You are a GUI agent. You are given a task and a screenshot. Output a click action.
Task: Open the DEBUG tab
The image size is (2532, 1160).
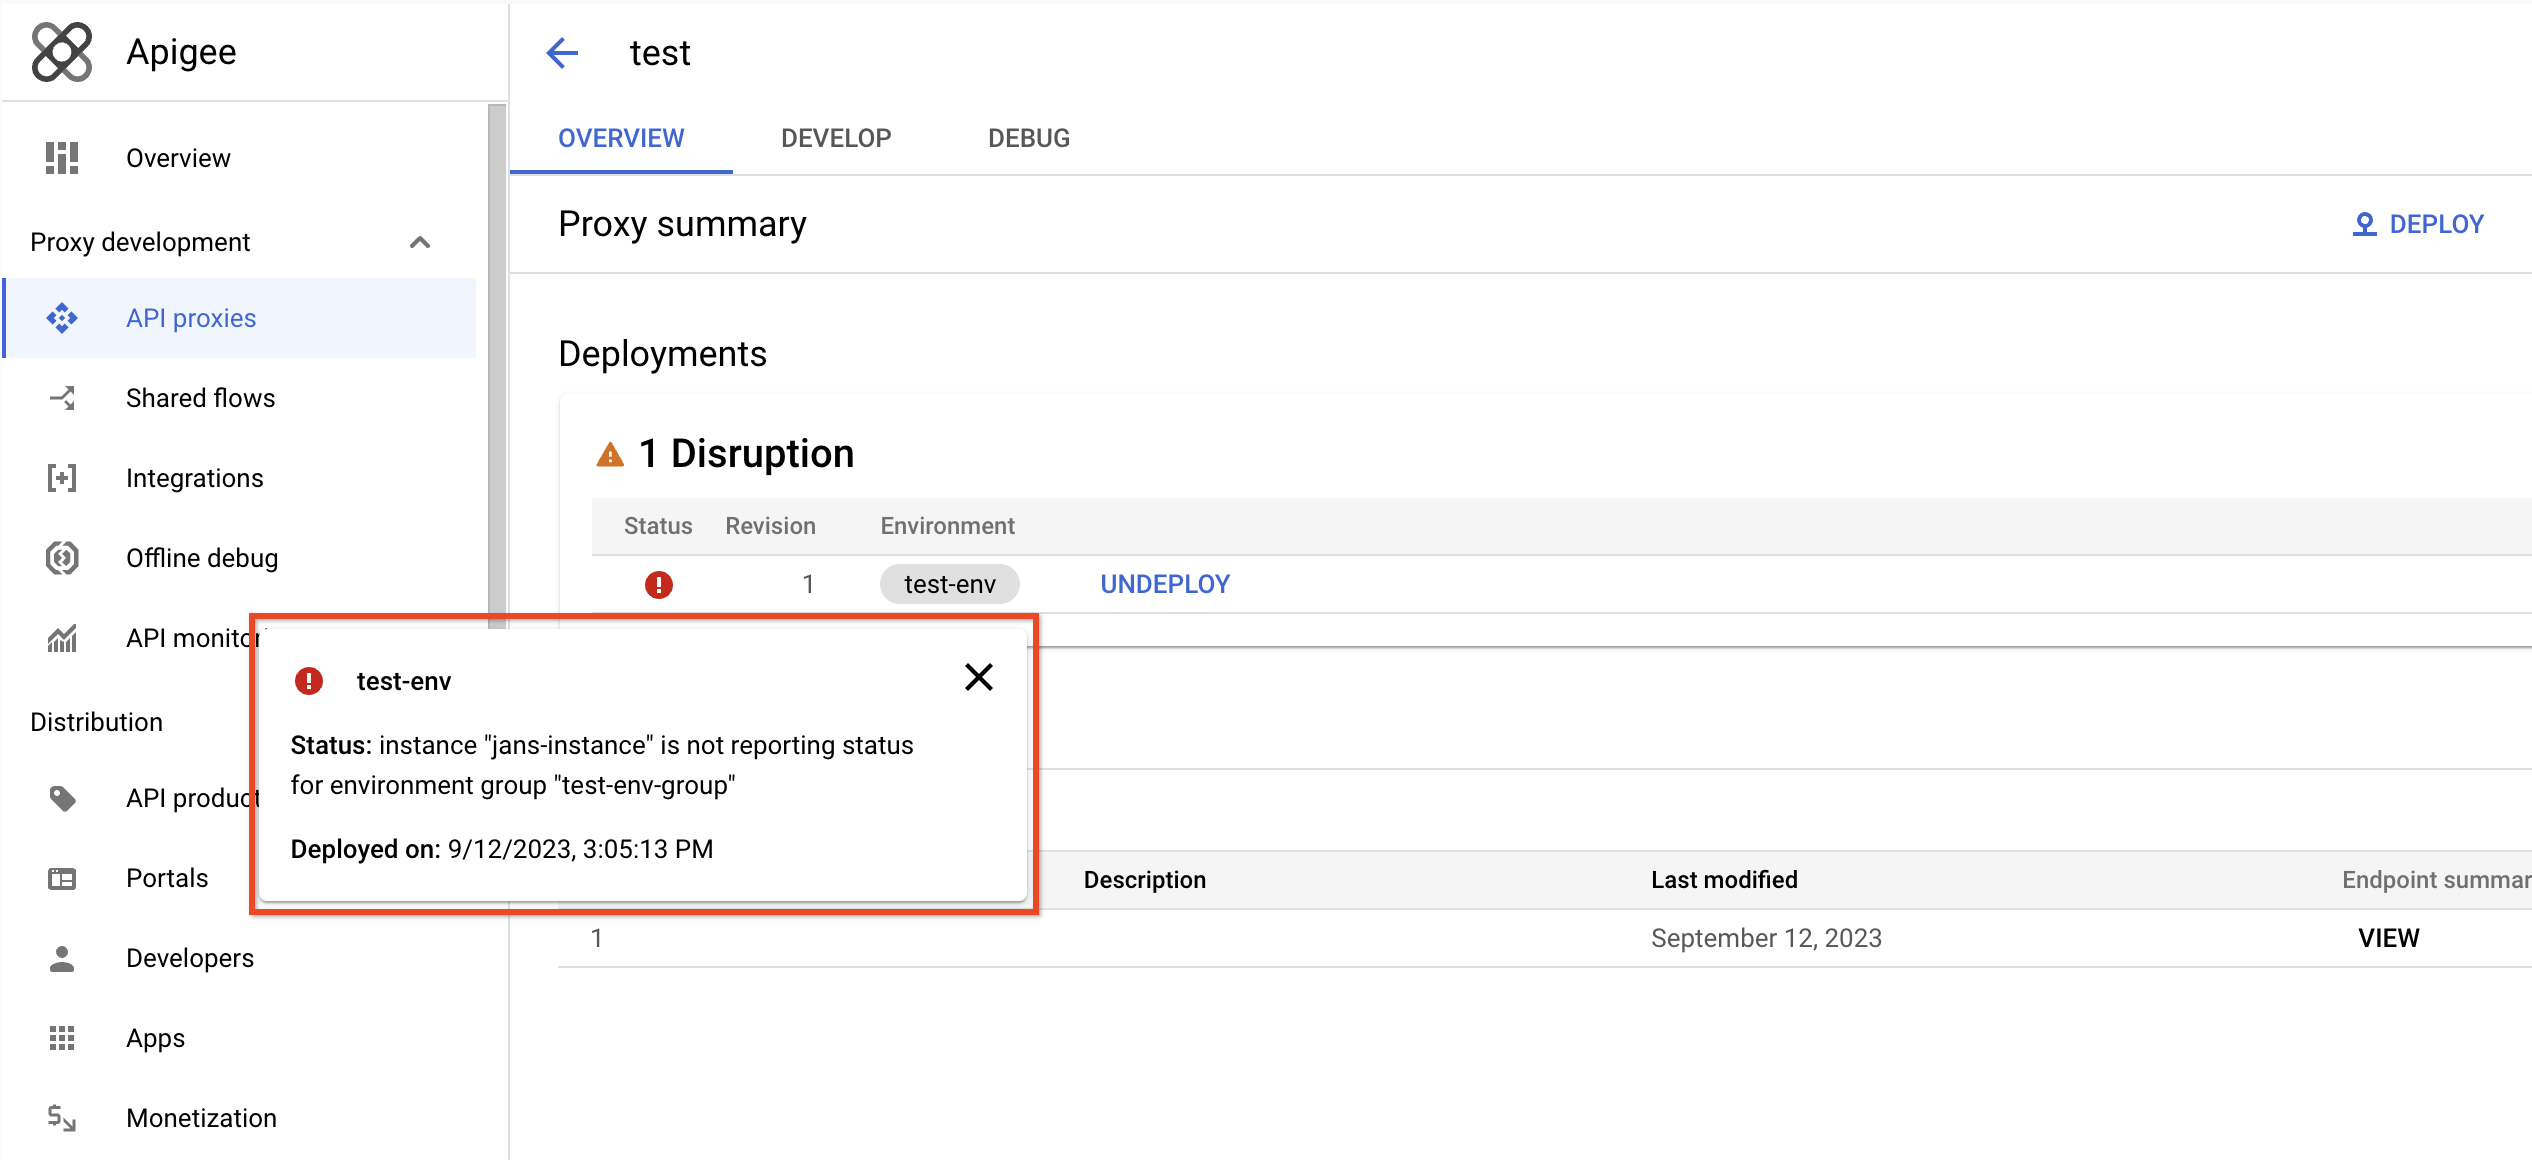click(x=1028, y=138)
